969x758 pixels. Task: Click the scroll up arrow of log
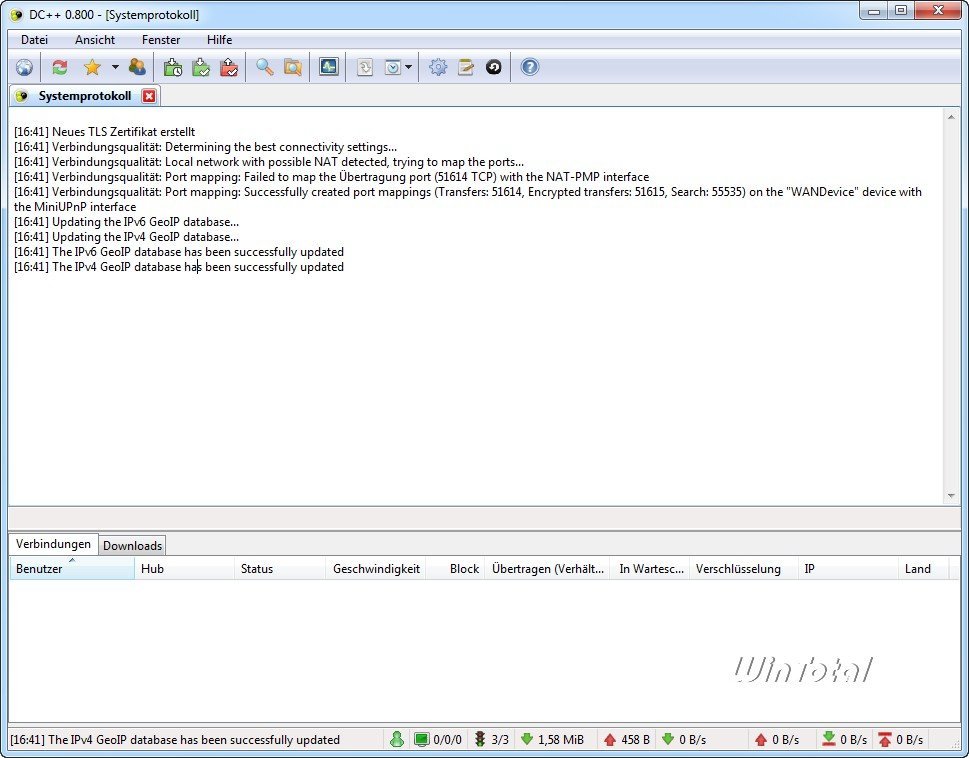[x=950, y=116]
